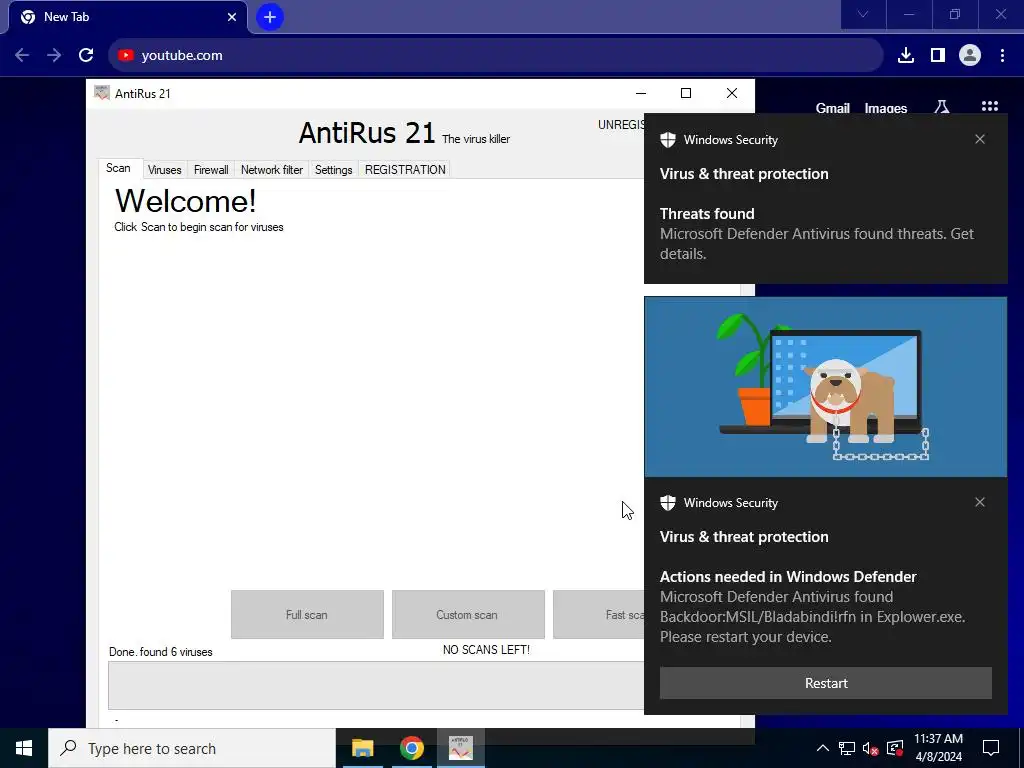The height and width of the screenshot is (768, 1024).
Task: Click the muted volume tray icon
Action: tap(871, 748)
